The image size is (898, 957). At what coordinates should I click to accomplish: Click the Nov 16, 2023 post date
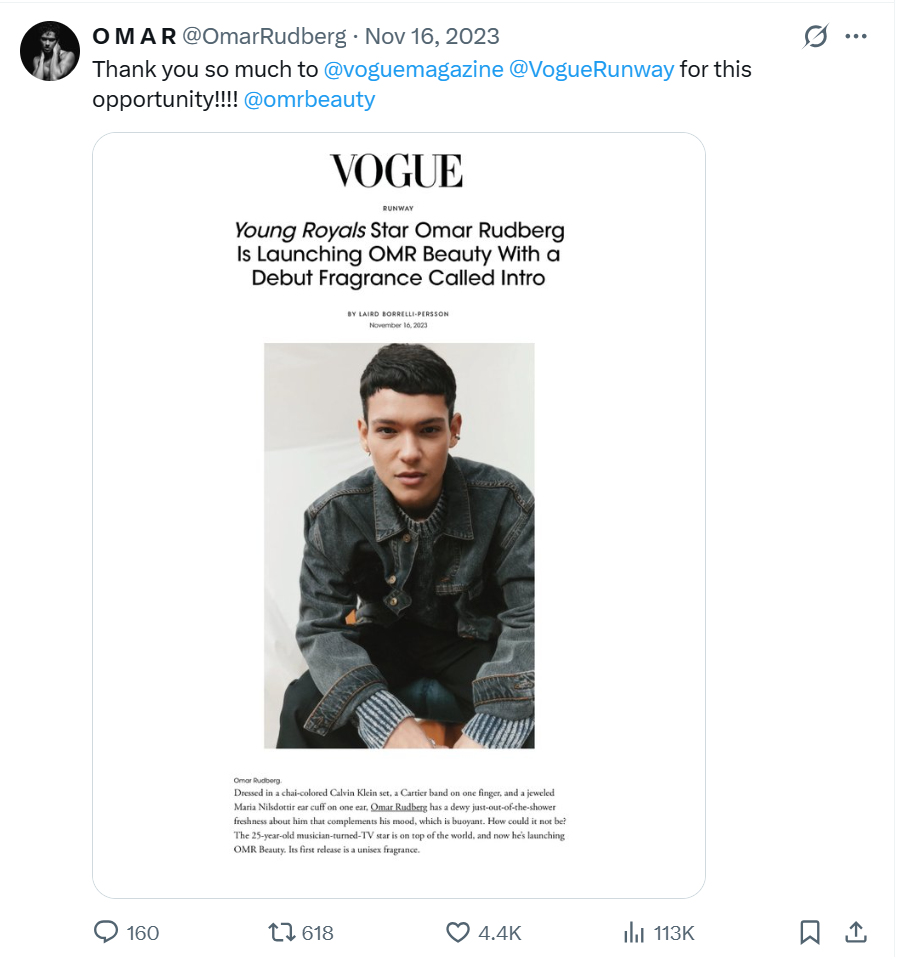pyautogui.click(x=432, y=37)
